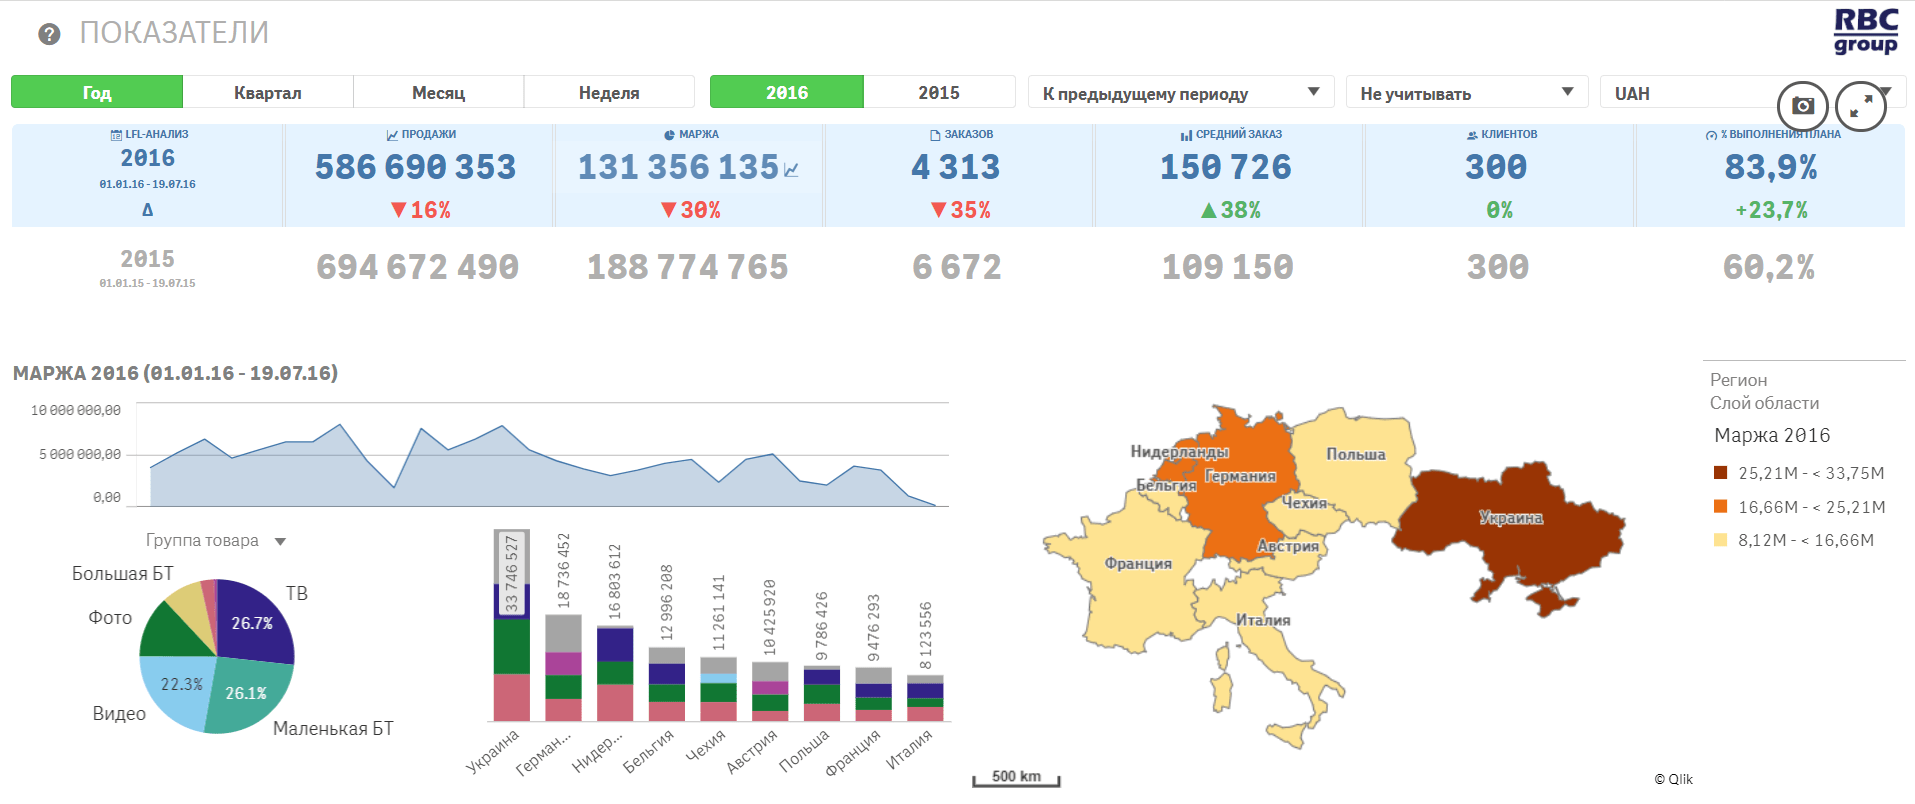
Task: Select the 2015 year tab
Action: tap(938, 93)
